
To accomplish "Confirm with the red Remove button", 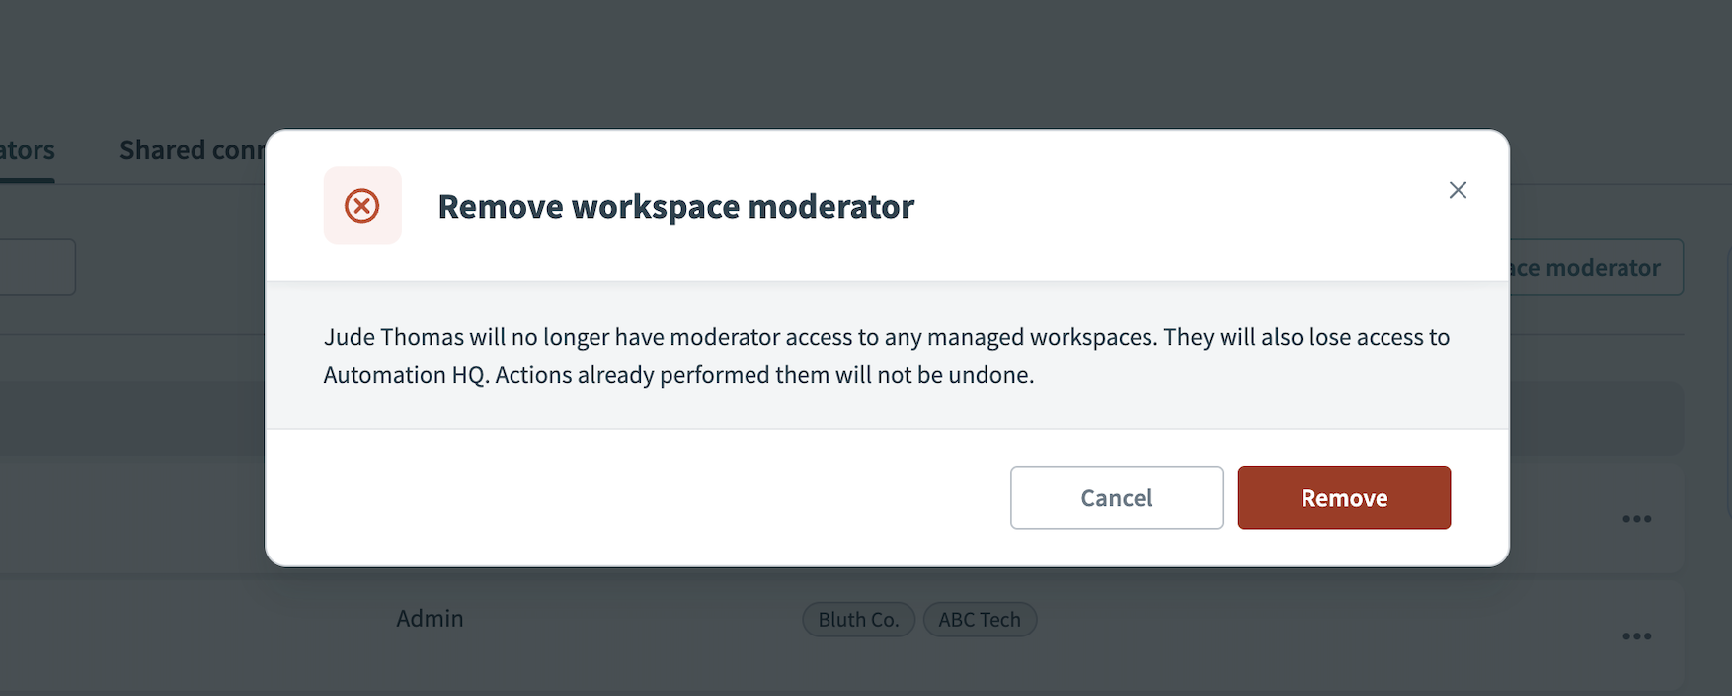I will [x=1344, y=497].
